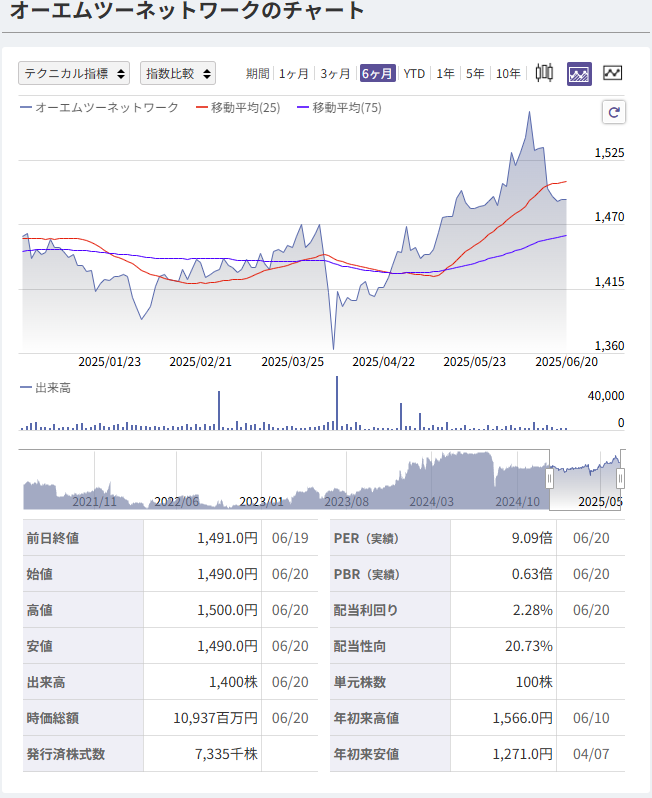Click 単元株数 value 100株
The width and height of the screenshot is (652, 798).
coord(534,682)
